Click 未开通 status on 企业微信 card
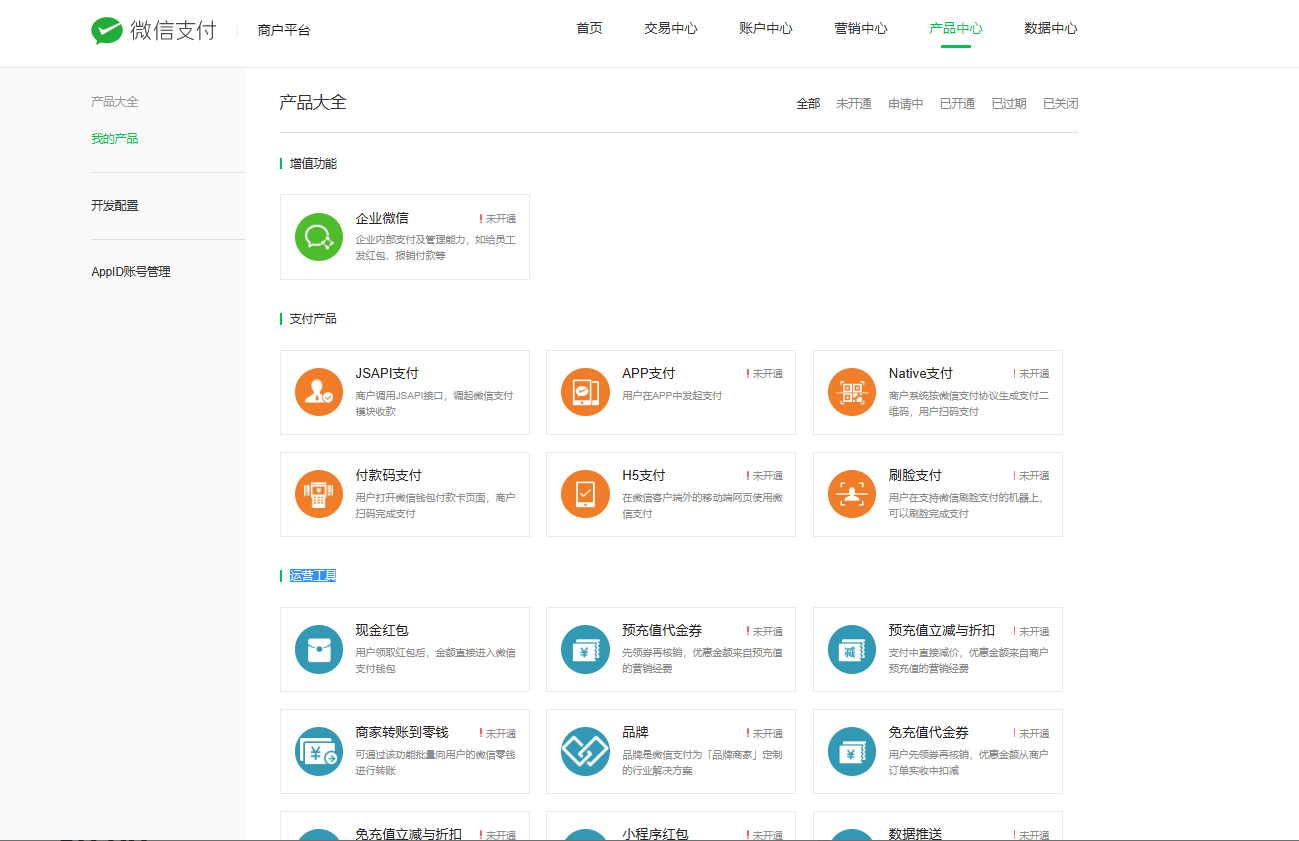The width and height of the screenshot is (1299, 841). tap(498, 219)
